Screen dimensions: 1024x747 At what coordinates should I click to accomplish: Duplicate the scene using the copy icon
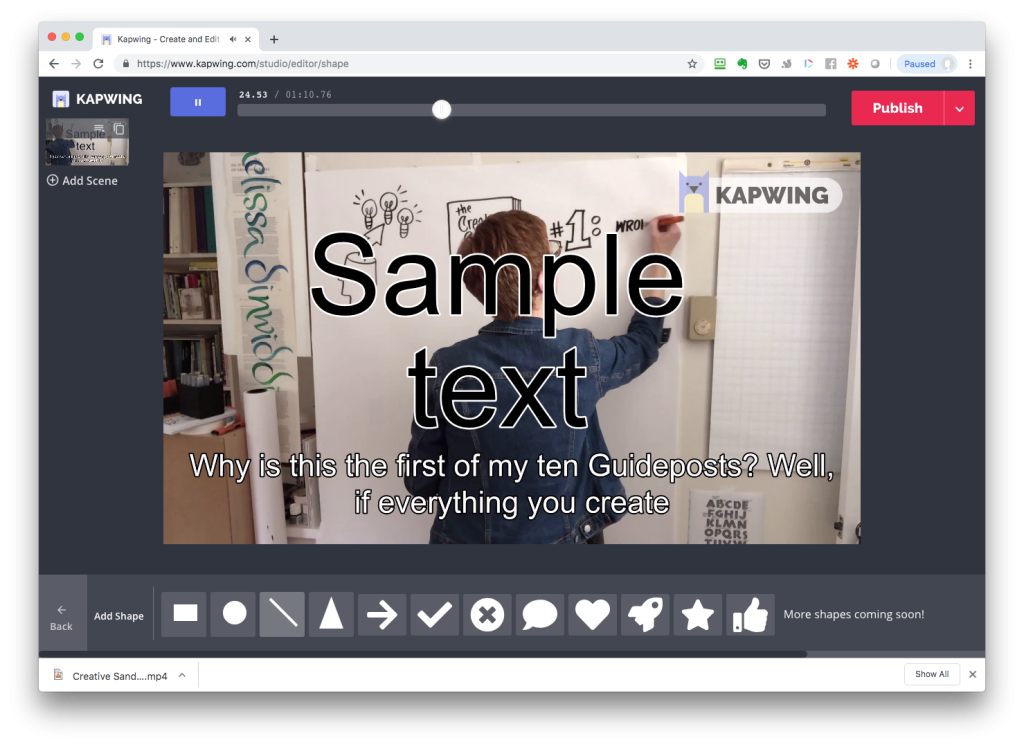119,129
